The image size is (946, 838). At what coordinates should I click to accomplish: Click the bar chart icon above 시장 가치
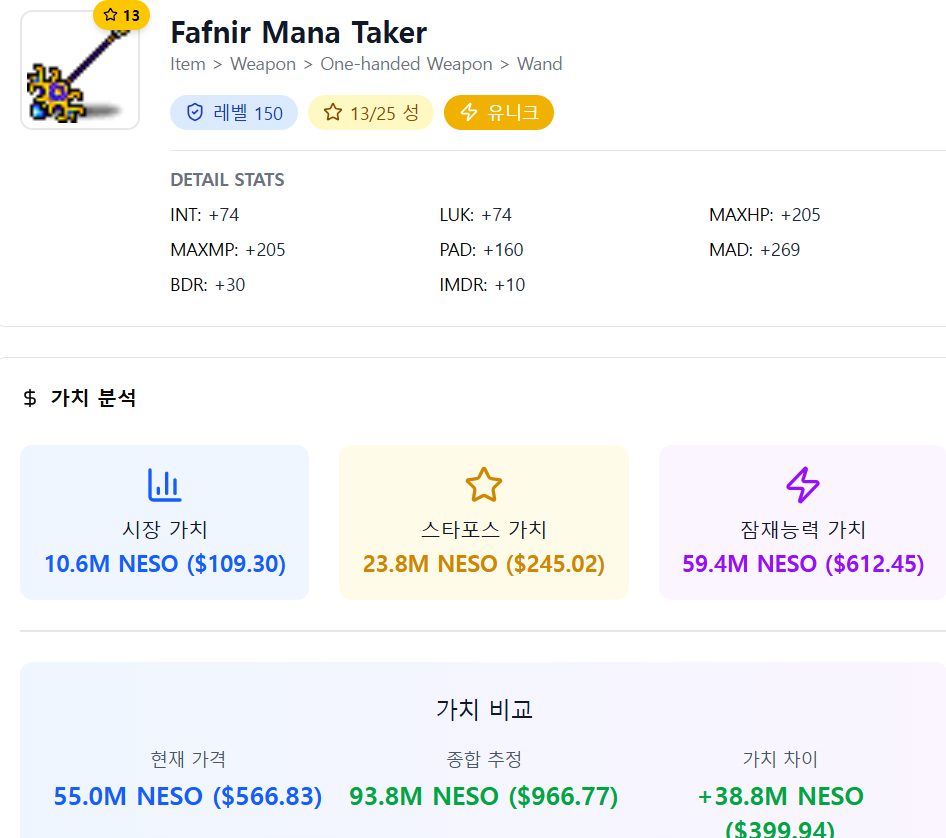click(x=164, y=485)
